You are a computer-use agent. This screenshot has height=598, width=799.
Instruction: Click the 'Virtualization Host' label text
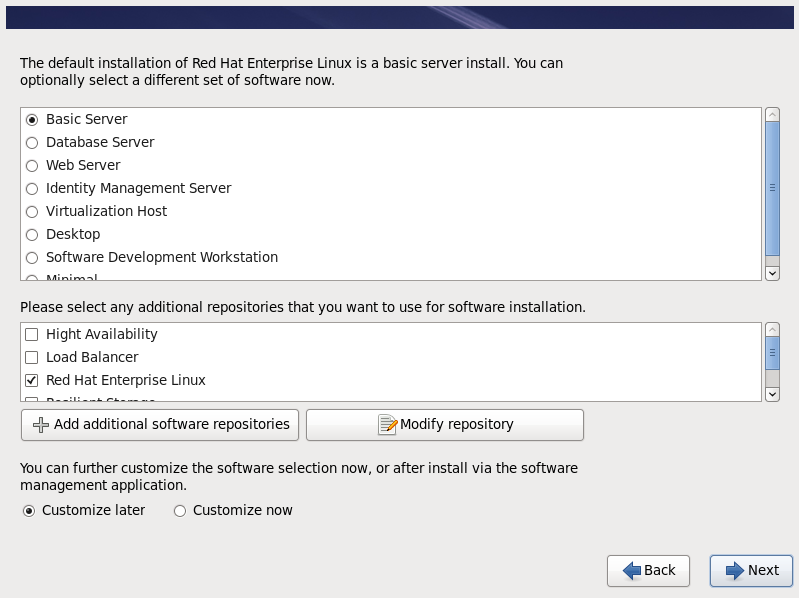(x=106, y=211)
